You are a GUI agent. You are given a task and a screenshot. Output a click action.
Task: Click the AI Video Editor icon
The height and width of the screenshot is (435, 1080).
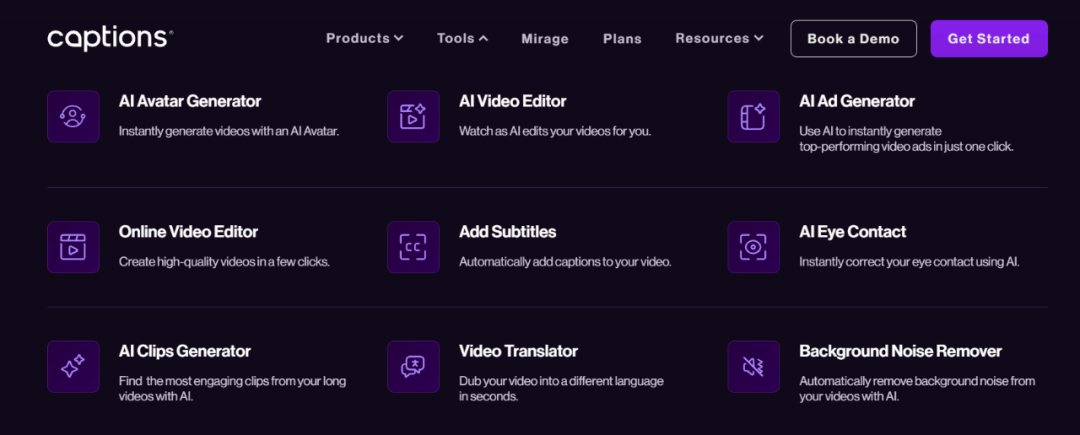pos(413,116)
